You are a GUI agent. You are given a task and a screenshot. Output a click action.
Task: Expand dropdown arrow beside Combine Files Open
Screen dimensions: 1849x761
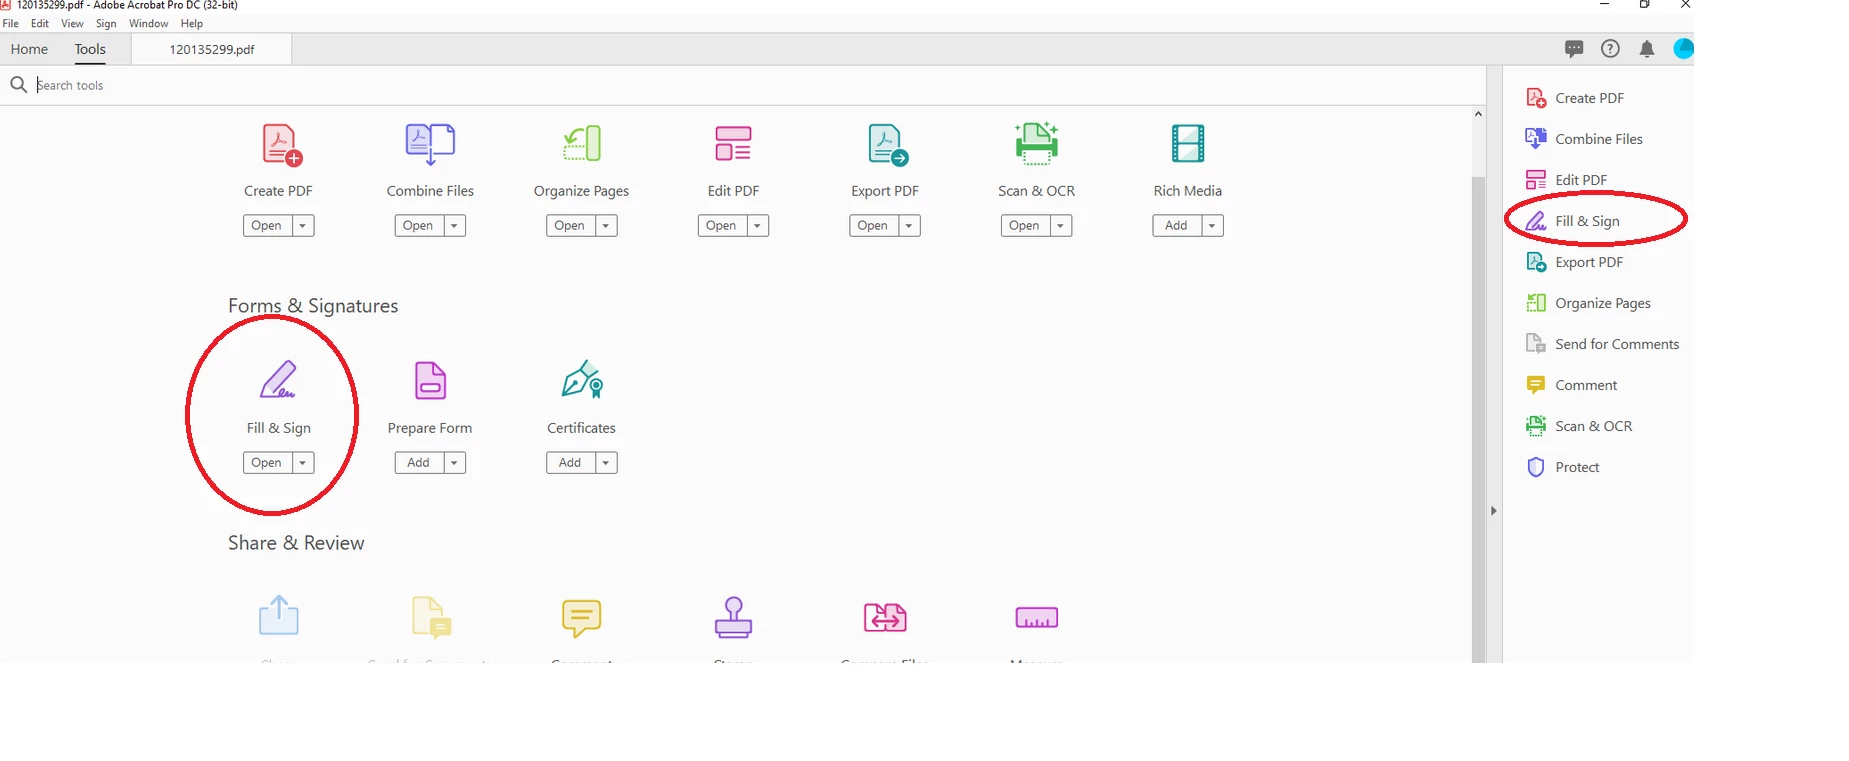tap(454, 226)
